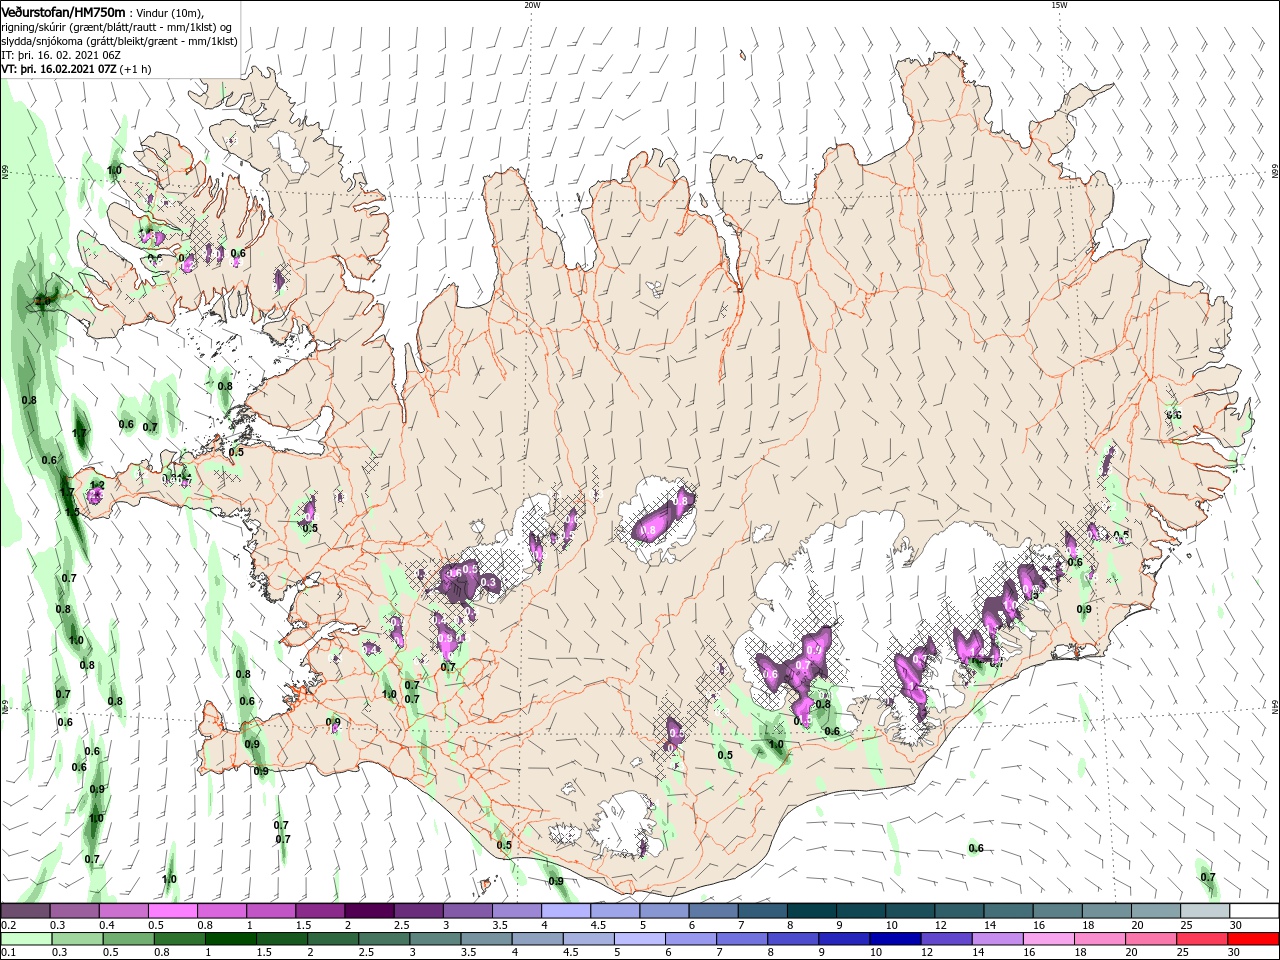Select the 'slydda/snjókoma' description line
The image size is (1280, 960).
tap(119, 41)
